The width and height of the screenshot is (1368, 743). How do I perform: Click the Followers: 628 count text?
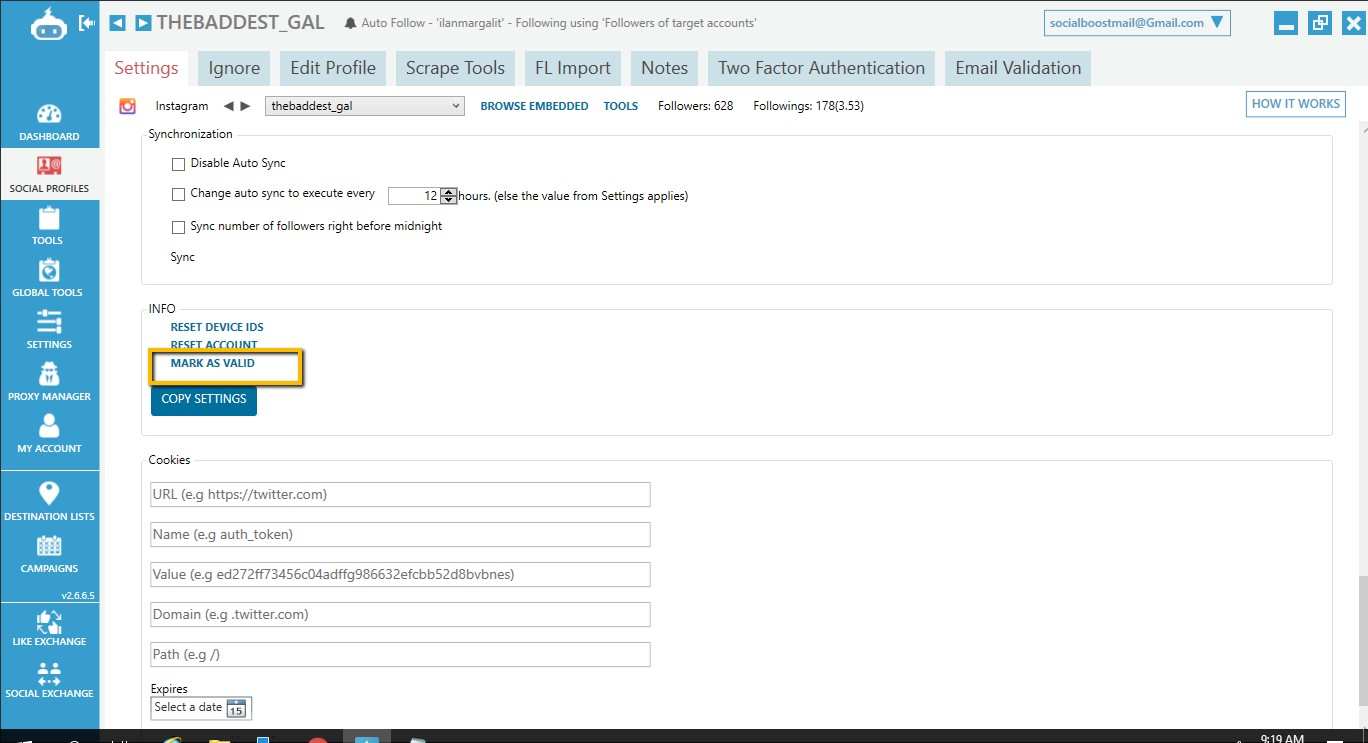pos(695,106)
